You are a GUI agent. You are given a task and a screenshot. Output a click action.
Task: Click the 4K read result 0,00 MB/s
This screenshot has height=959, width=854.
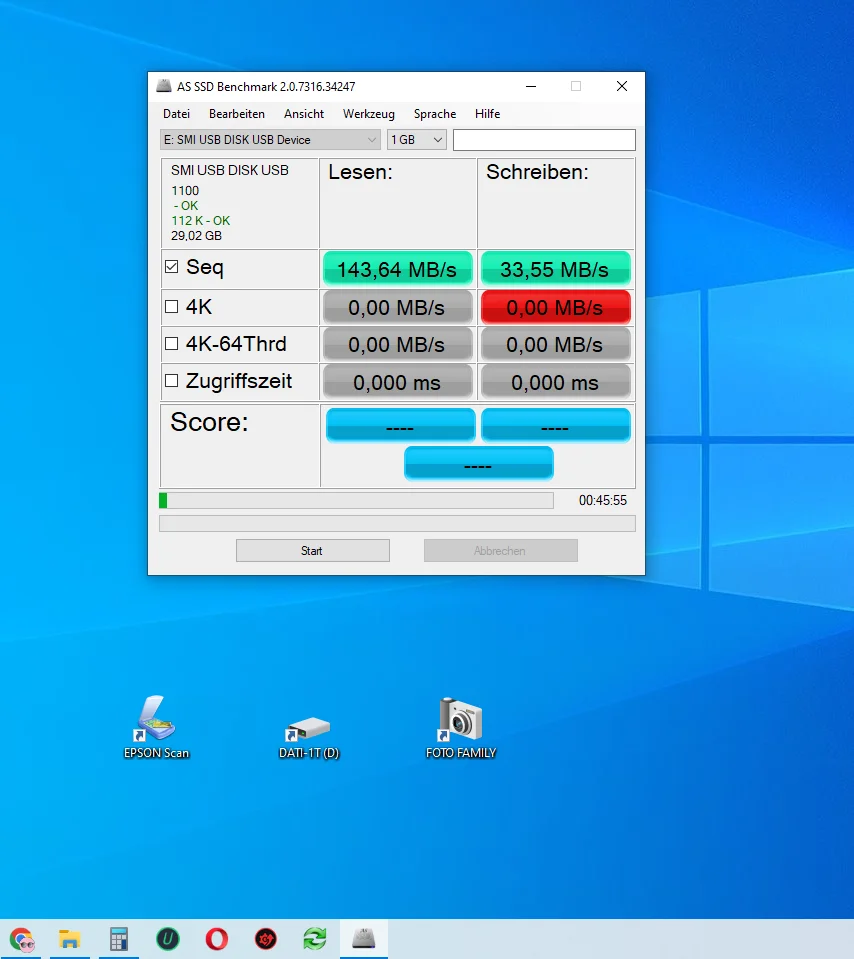398,307
